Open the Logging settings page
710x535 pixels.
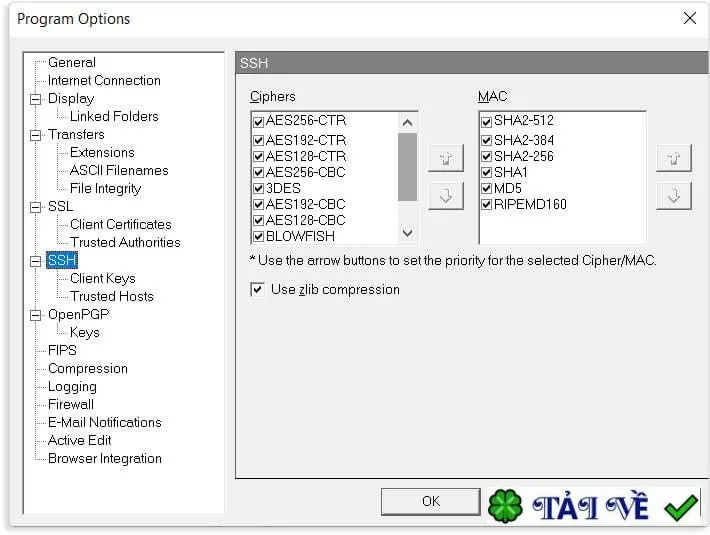click(x=72, y=387)
